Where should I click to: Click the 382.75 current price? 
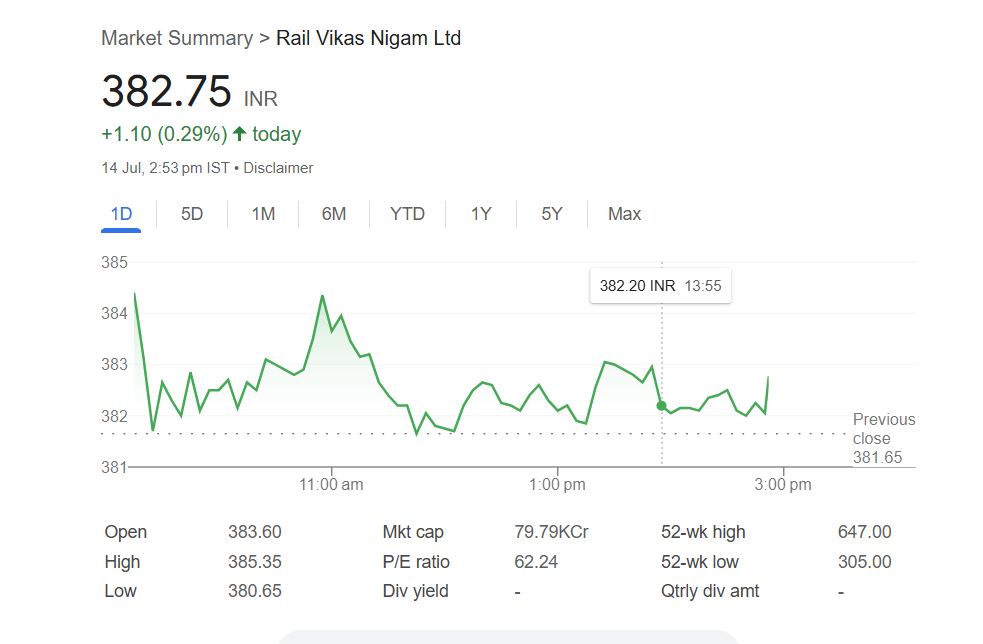pos(166,91)
